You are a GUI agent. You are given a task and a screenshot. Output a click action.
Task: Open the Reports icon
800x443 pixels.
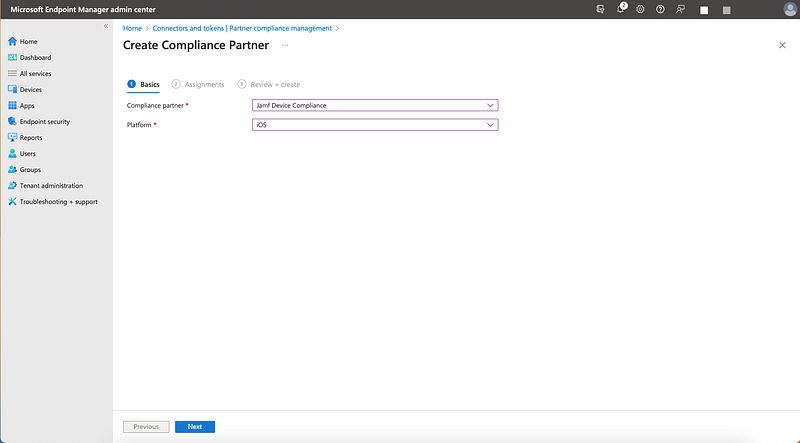[x=12, y=137]
